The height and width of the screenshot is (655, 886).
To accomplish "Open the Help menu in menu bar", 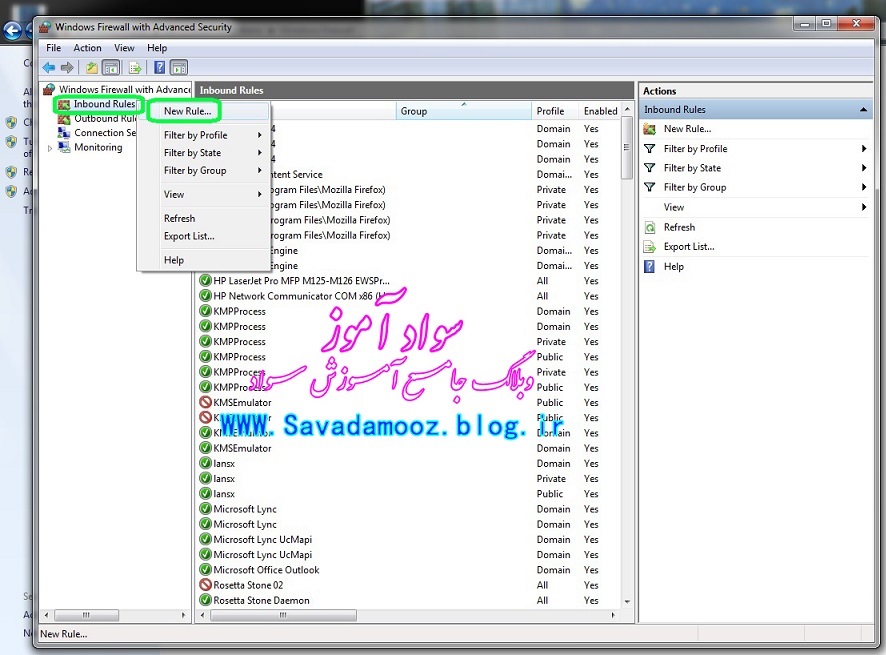I will 157,48.
